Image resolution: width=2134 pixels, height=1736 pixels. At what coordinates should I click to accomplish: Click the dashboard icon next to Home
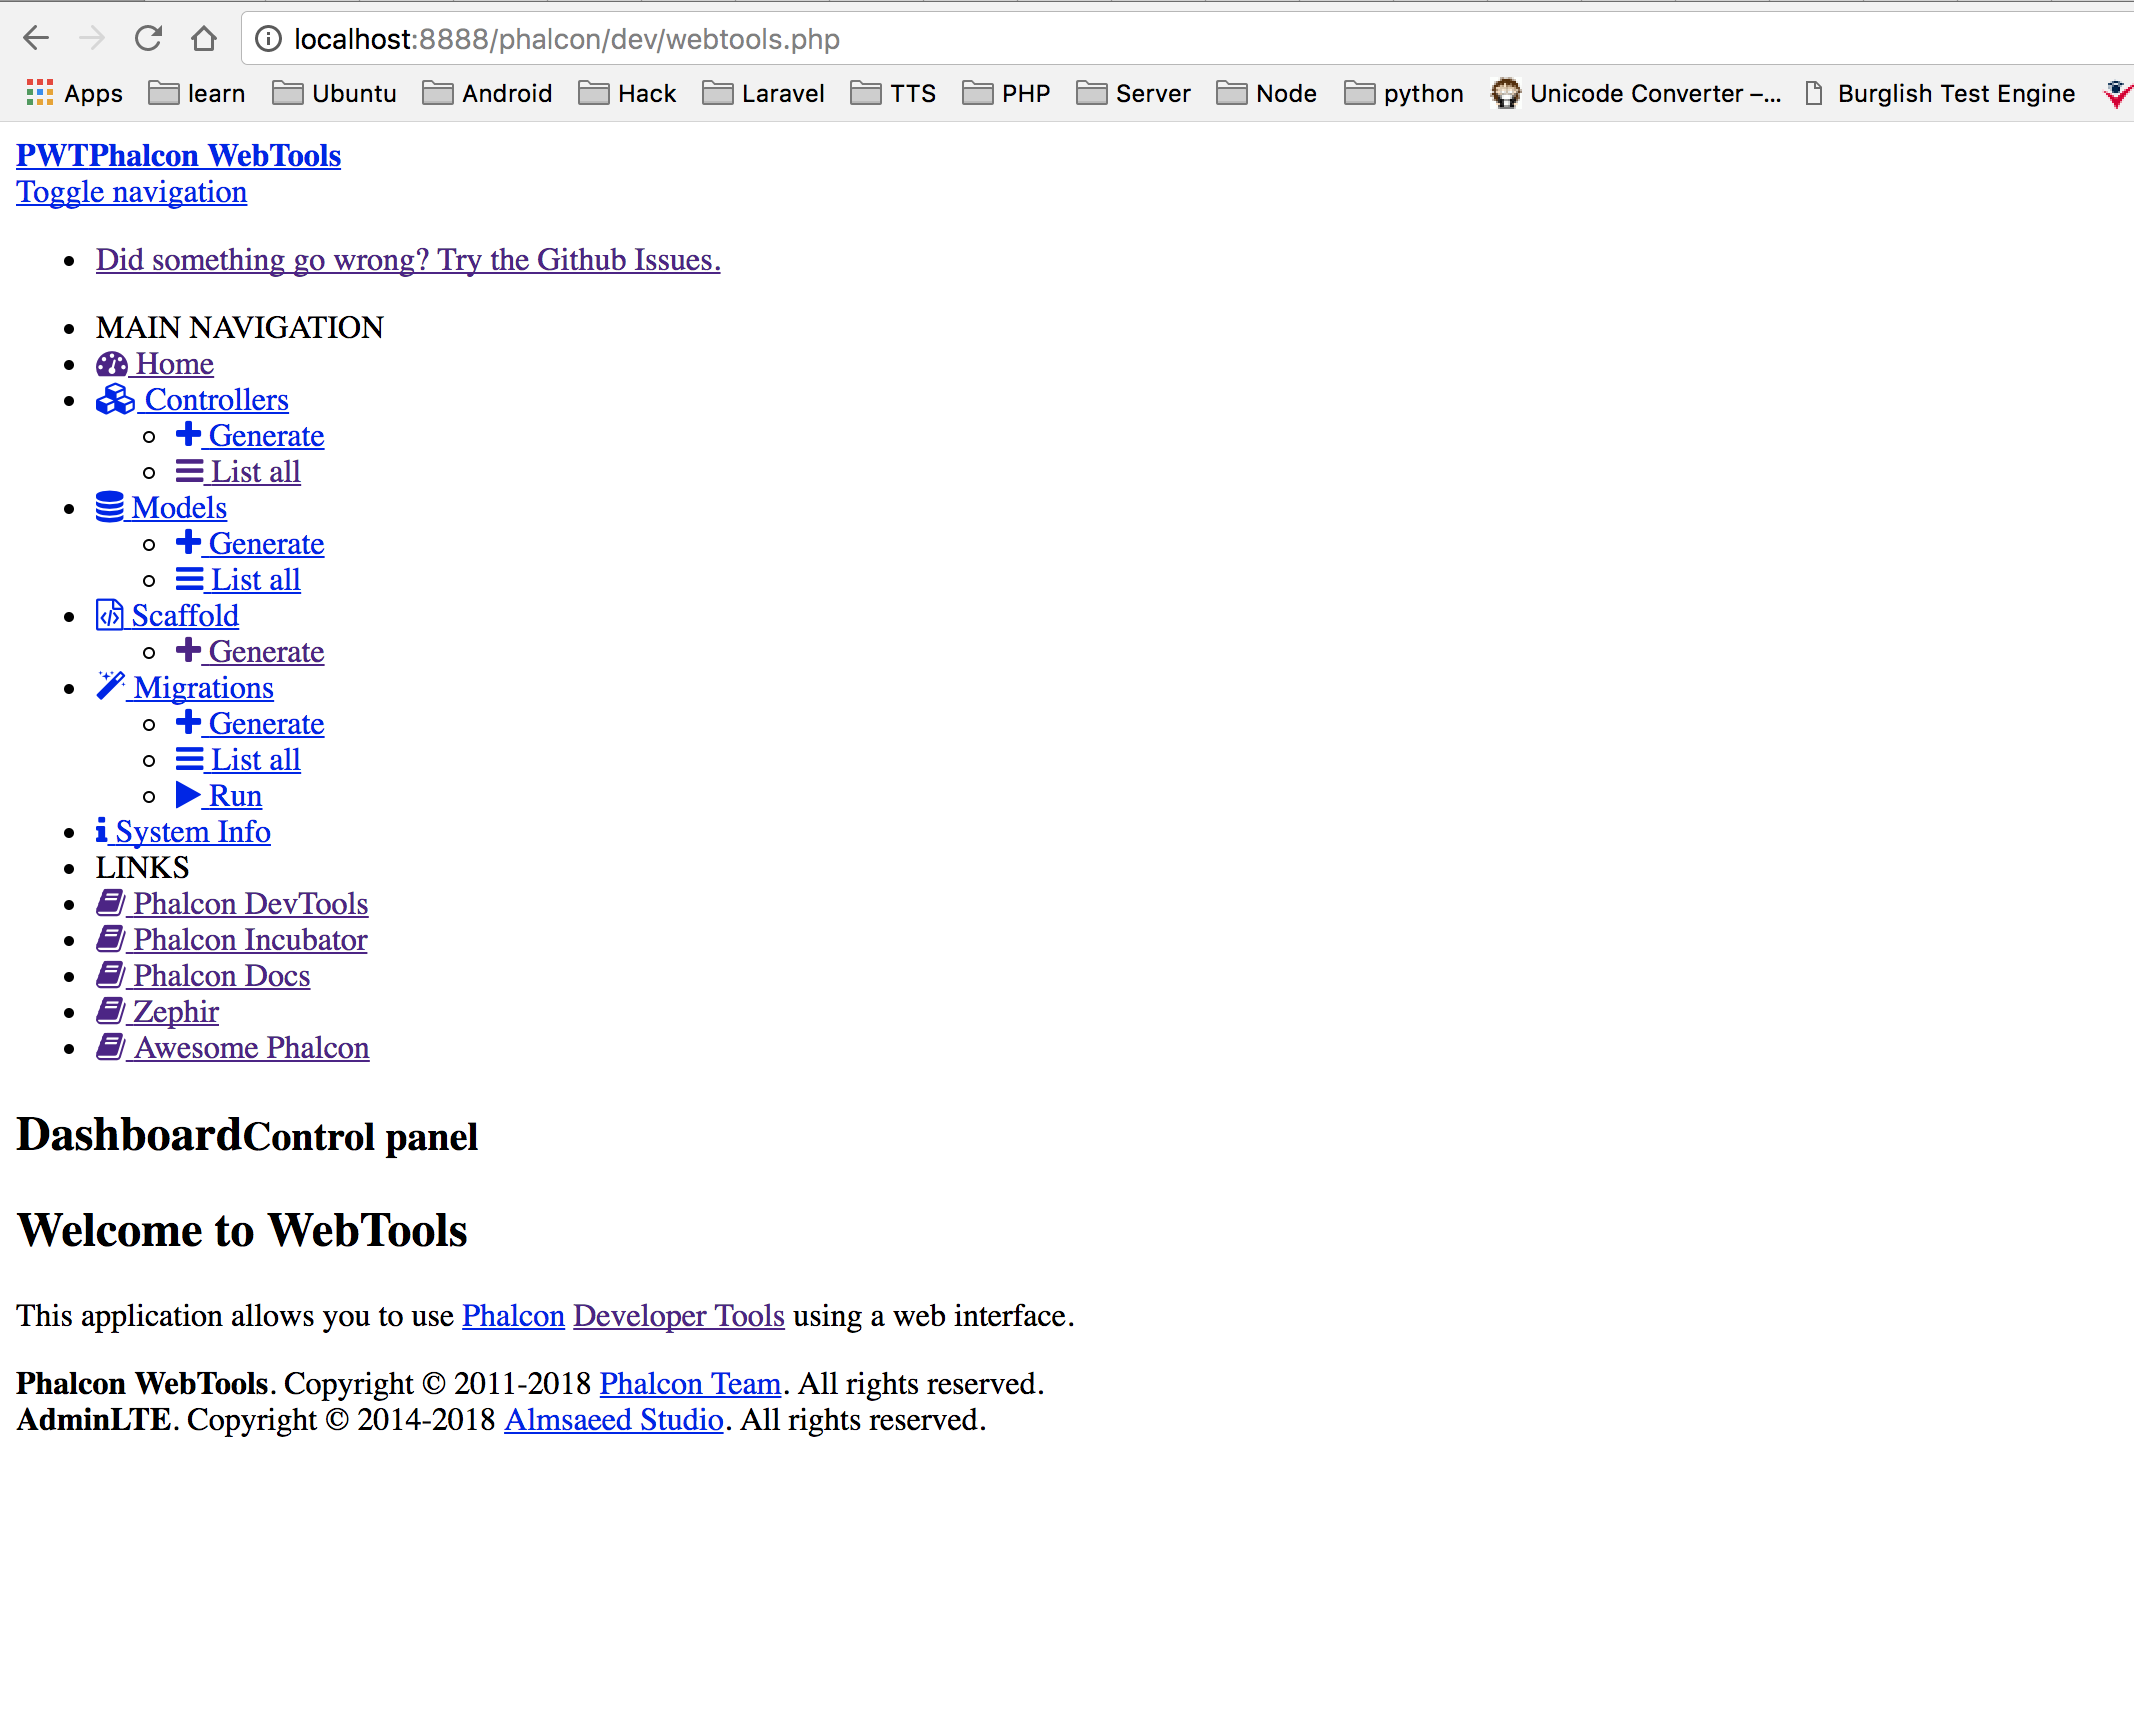[111, 364]
